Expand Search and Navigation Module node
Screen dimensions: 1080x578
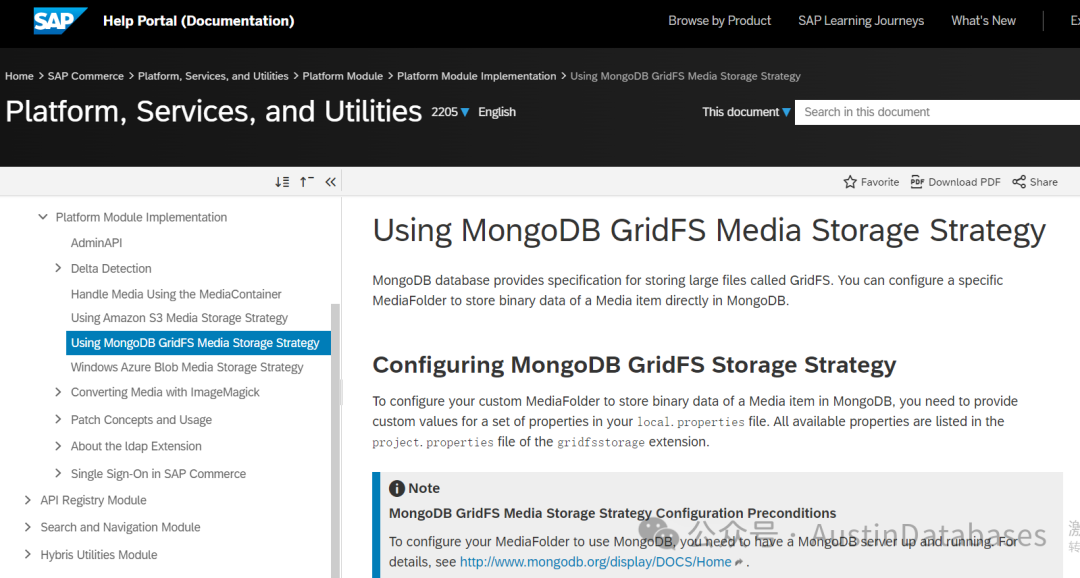(28, 527)
